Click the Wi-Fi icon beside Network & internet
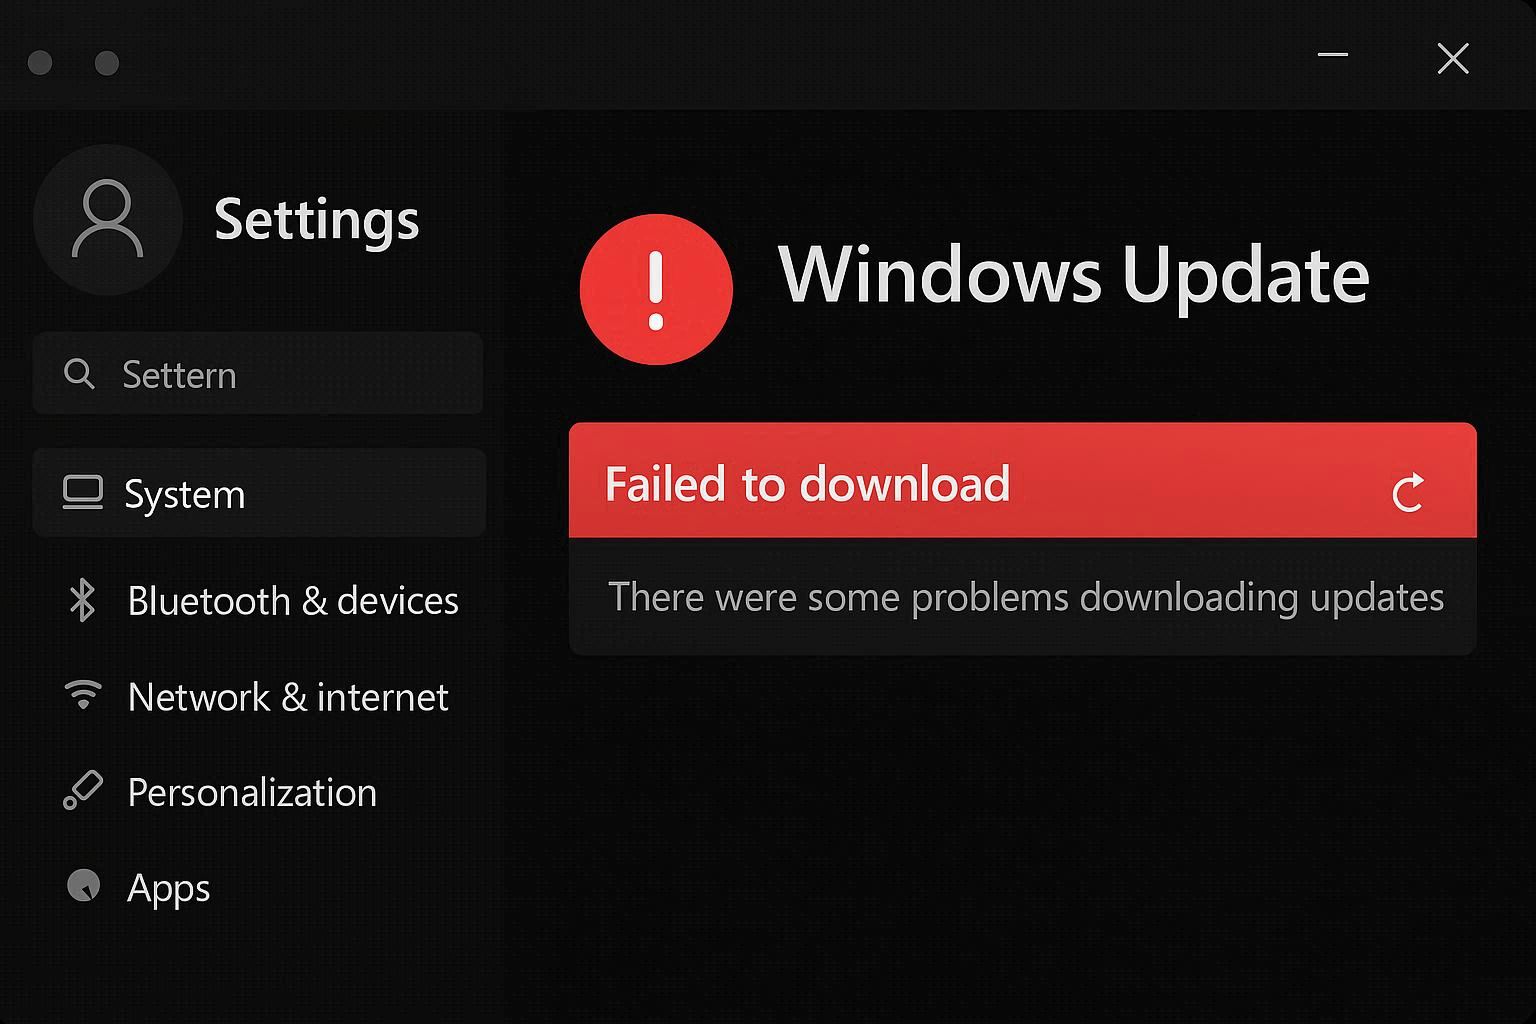This screenshot has width=1536, height=1024. (x=84, y=696)
